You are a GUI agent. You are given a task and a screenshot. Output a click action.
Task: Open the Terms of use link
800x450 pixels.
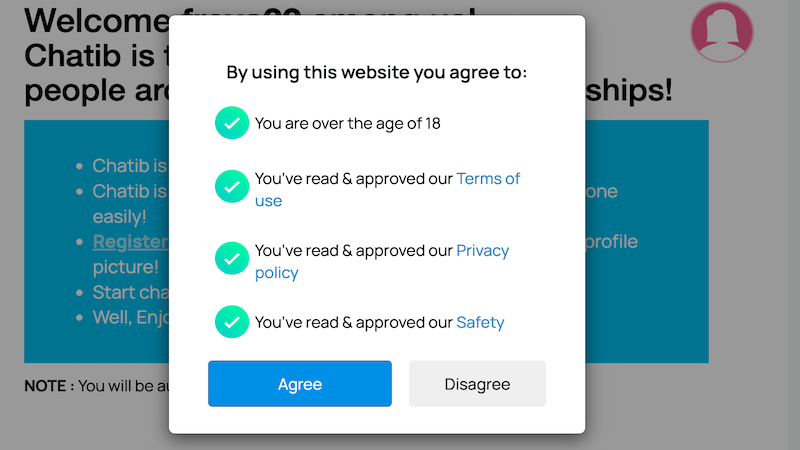tap(488, 179)
